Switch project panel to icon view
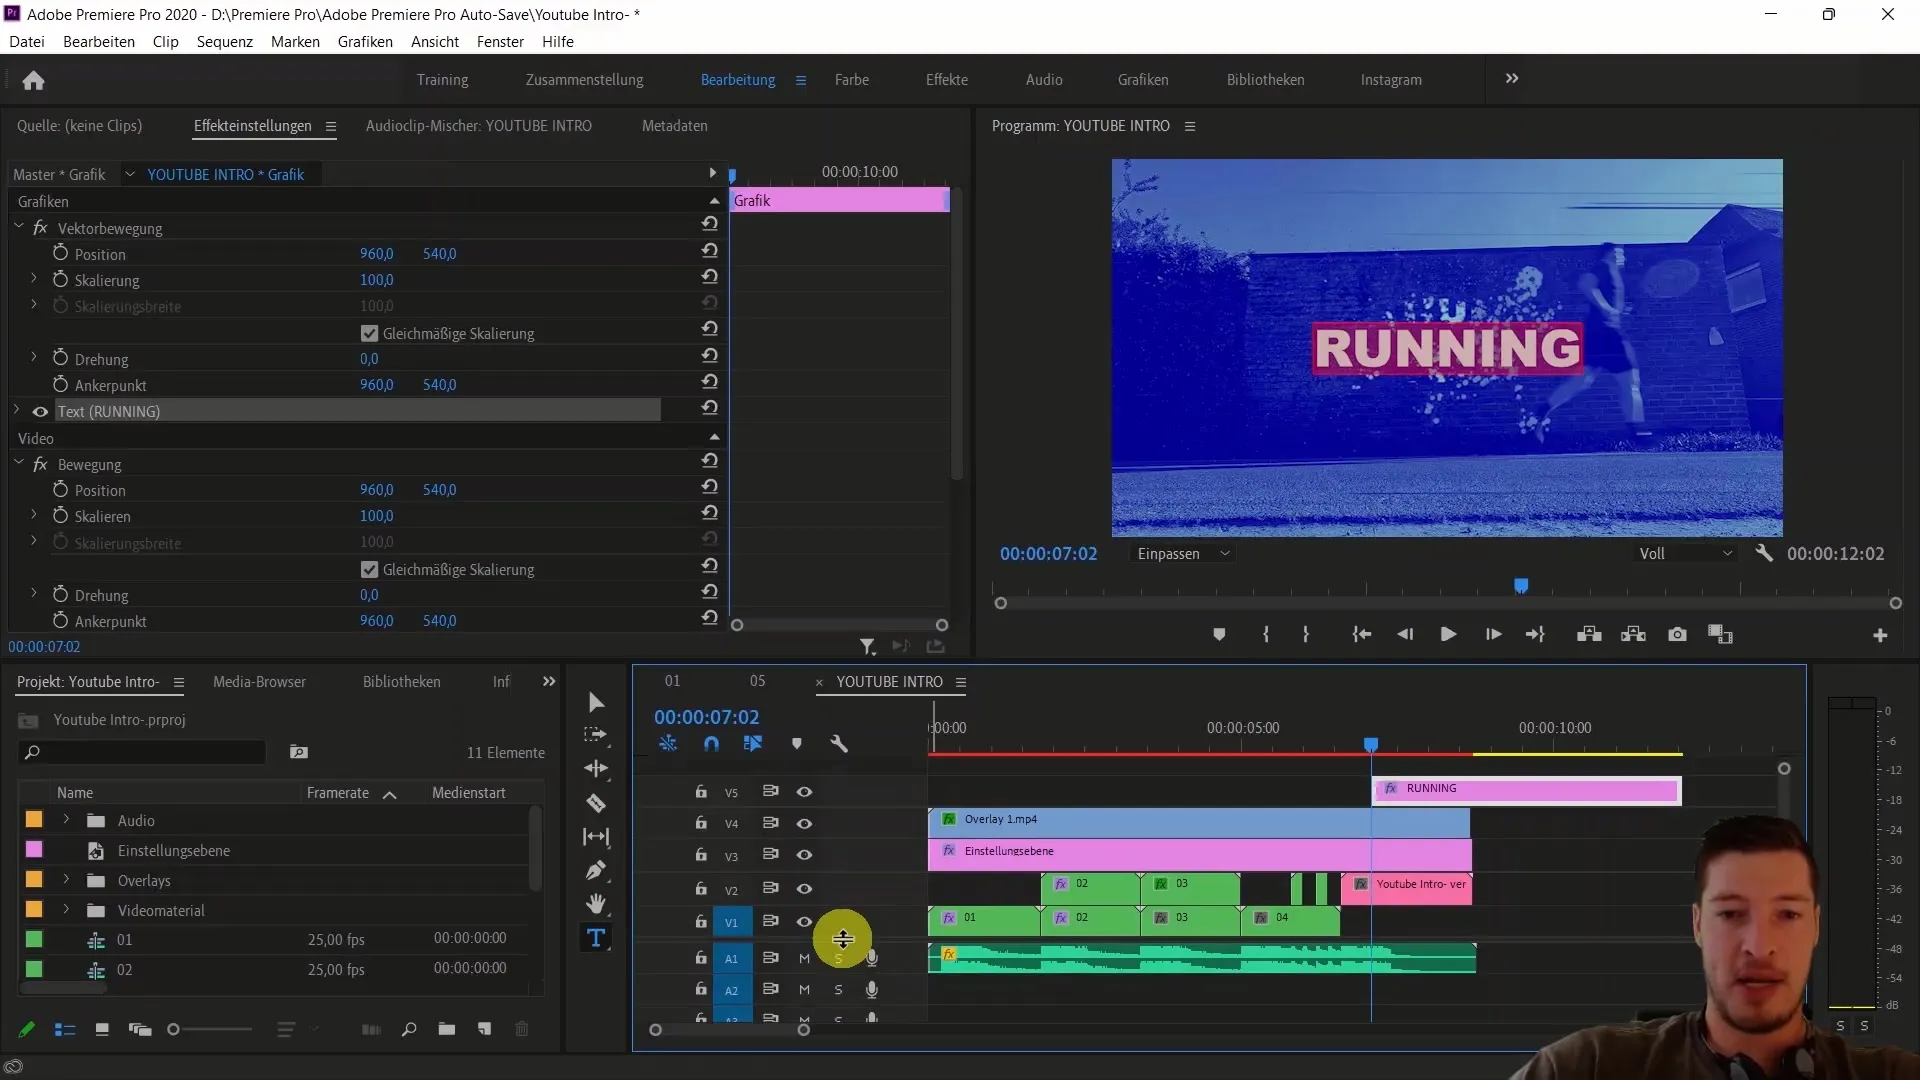The image size is (1920, 1080). click(102, 1029)
